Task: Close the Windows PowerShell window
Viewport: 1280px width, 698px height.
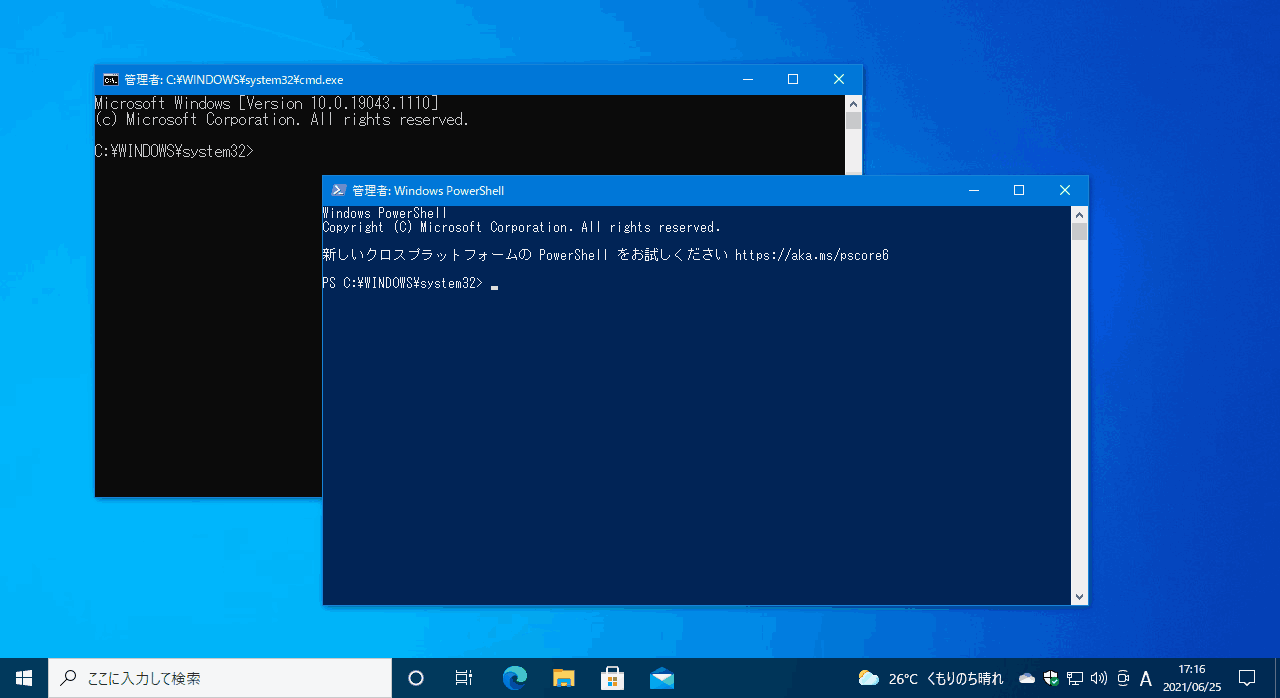Action: 1065,191
